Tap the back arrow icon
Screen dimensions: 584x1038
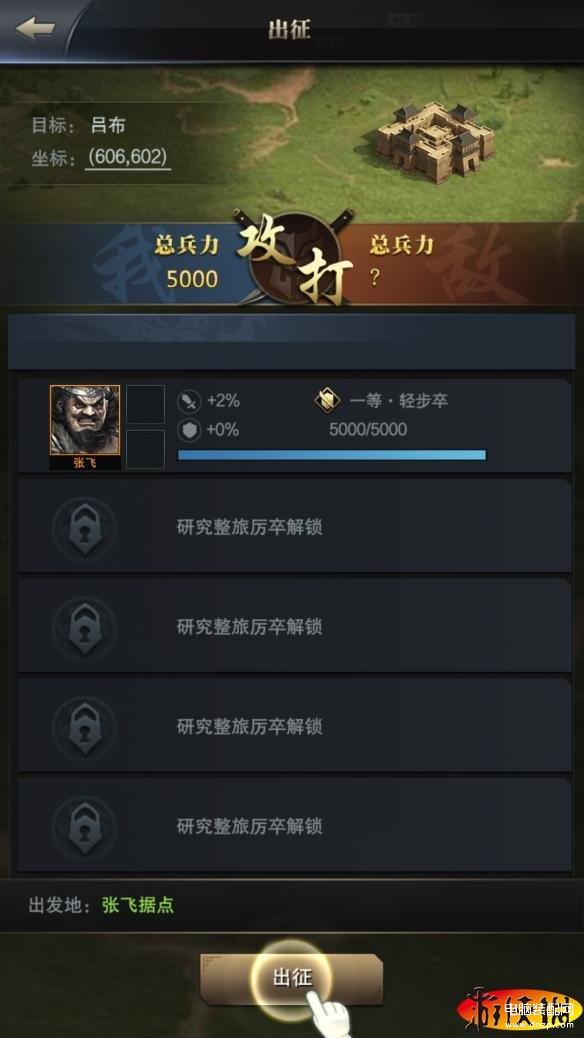pyautogui.click(x=35, y=28)
